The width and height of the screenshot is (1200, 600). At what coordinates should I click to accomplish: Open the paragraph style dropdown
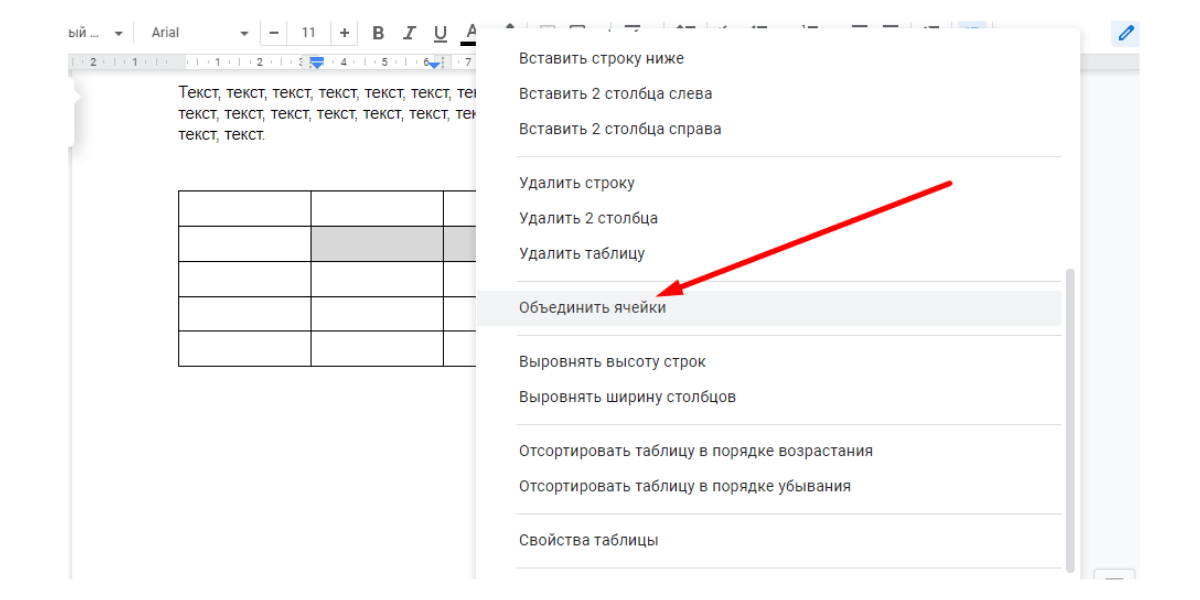pyautogui.click(x=95, y=33)
